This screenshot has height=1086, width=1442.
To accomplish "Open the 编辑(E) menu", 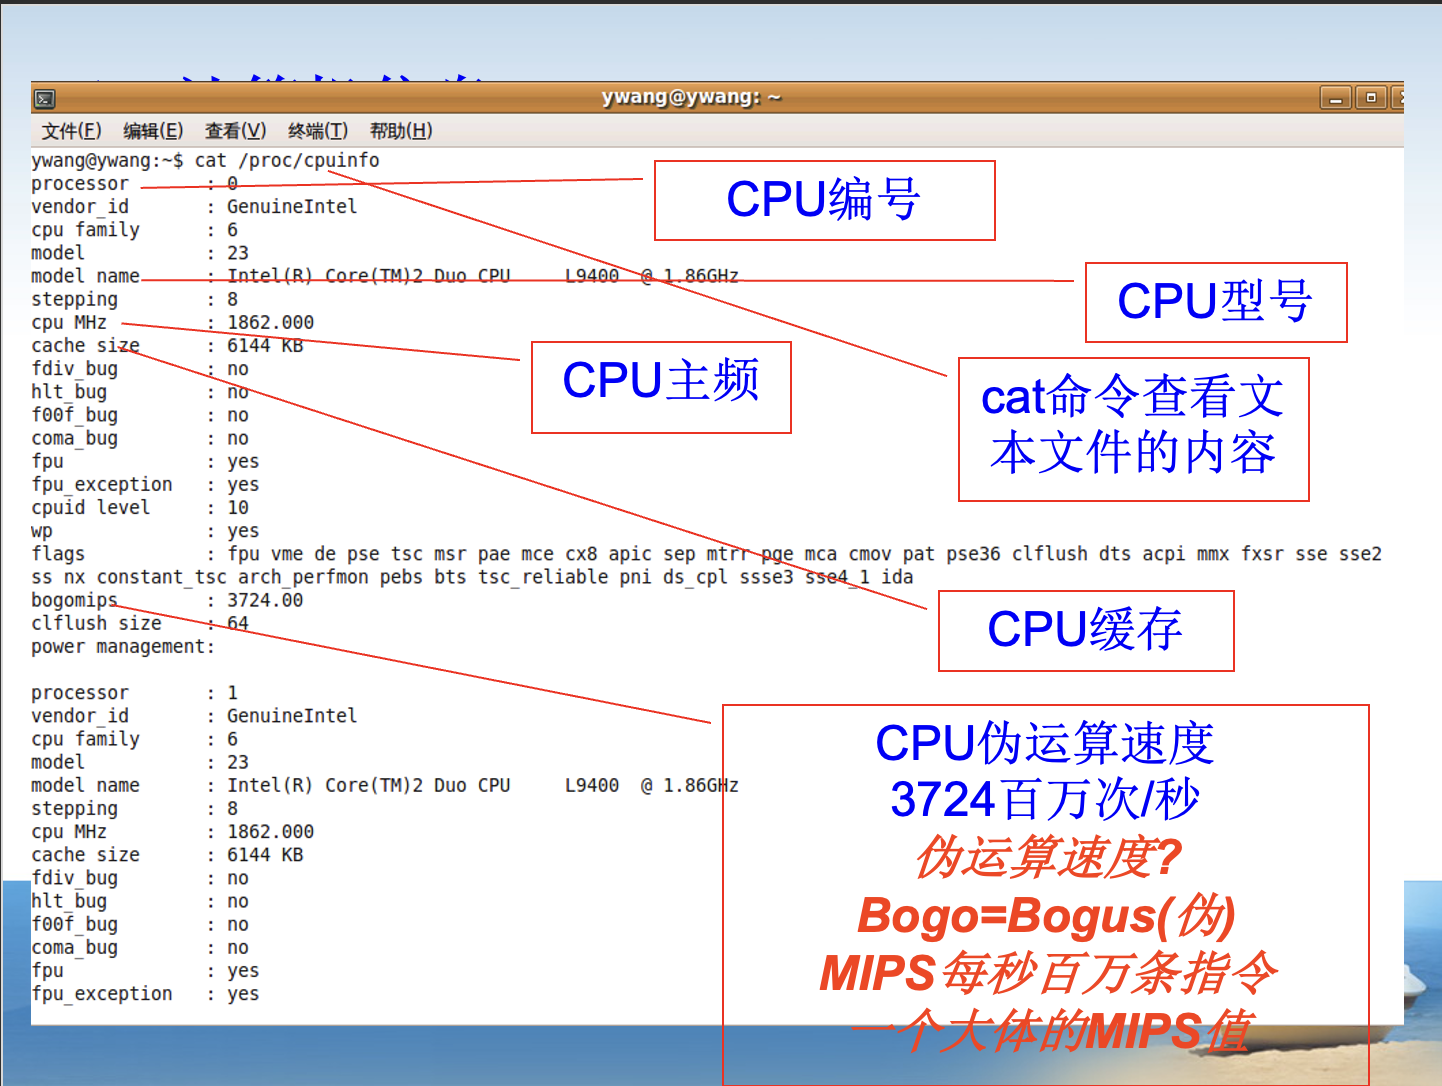I will pyautogui.click(x=153, y=131).
